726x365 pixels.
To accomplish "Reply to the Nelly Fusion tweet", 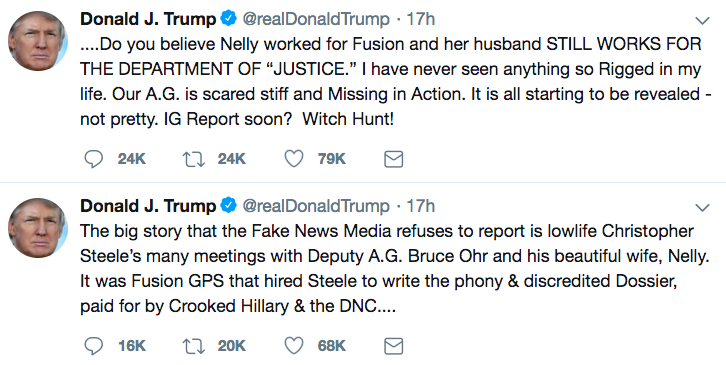I will (x=94, y=159).
